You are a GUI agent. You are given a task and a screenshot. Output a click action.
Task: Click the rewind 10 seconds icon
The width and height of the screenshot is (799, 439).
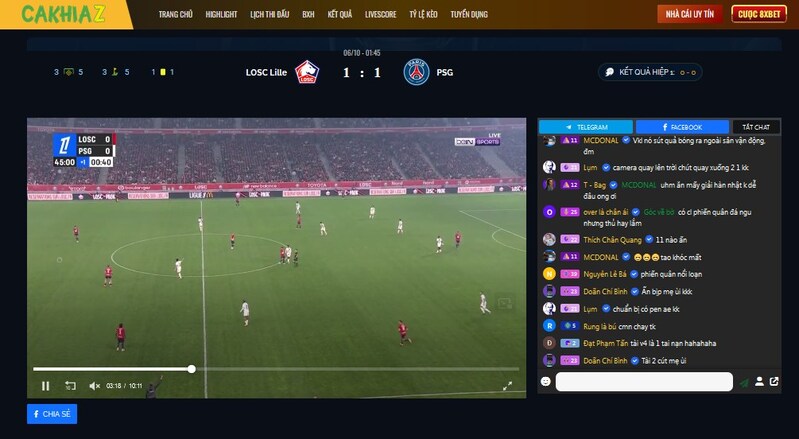[x=70, y=386]
